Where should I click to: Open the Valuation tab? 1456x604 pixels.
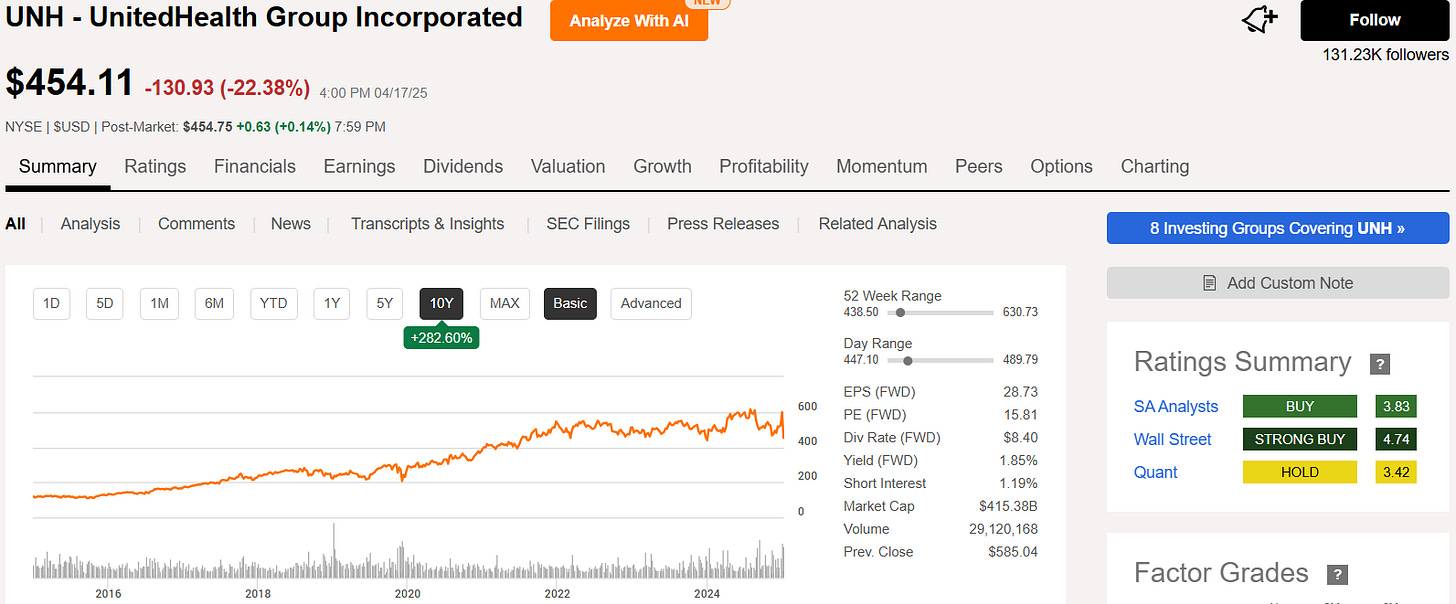coord(568,167)
